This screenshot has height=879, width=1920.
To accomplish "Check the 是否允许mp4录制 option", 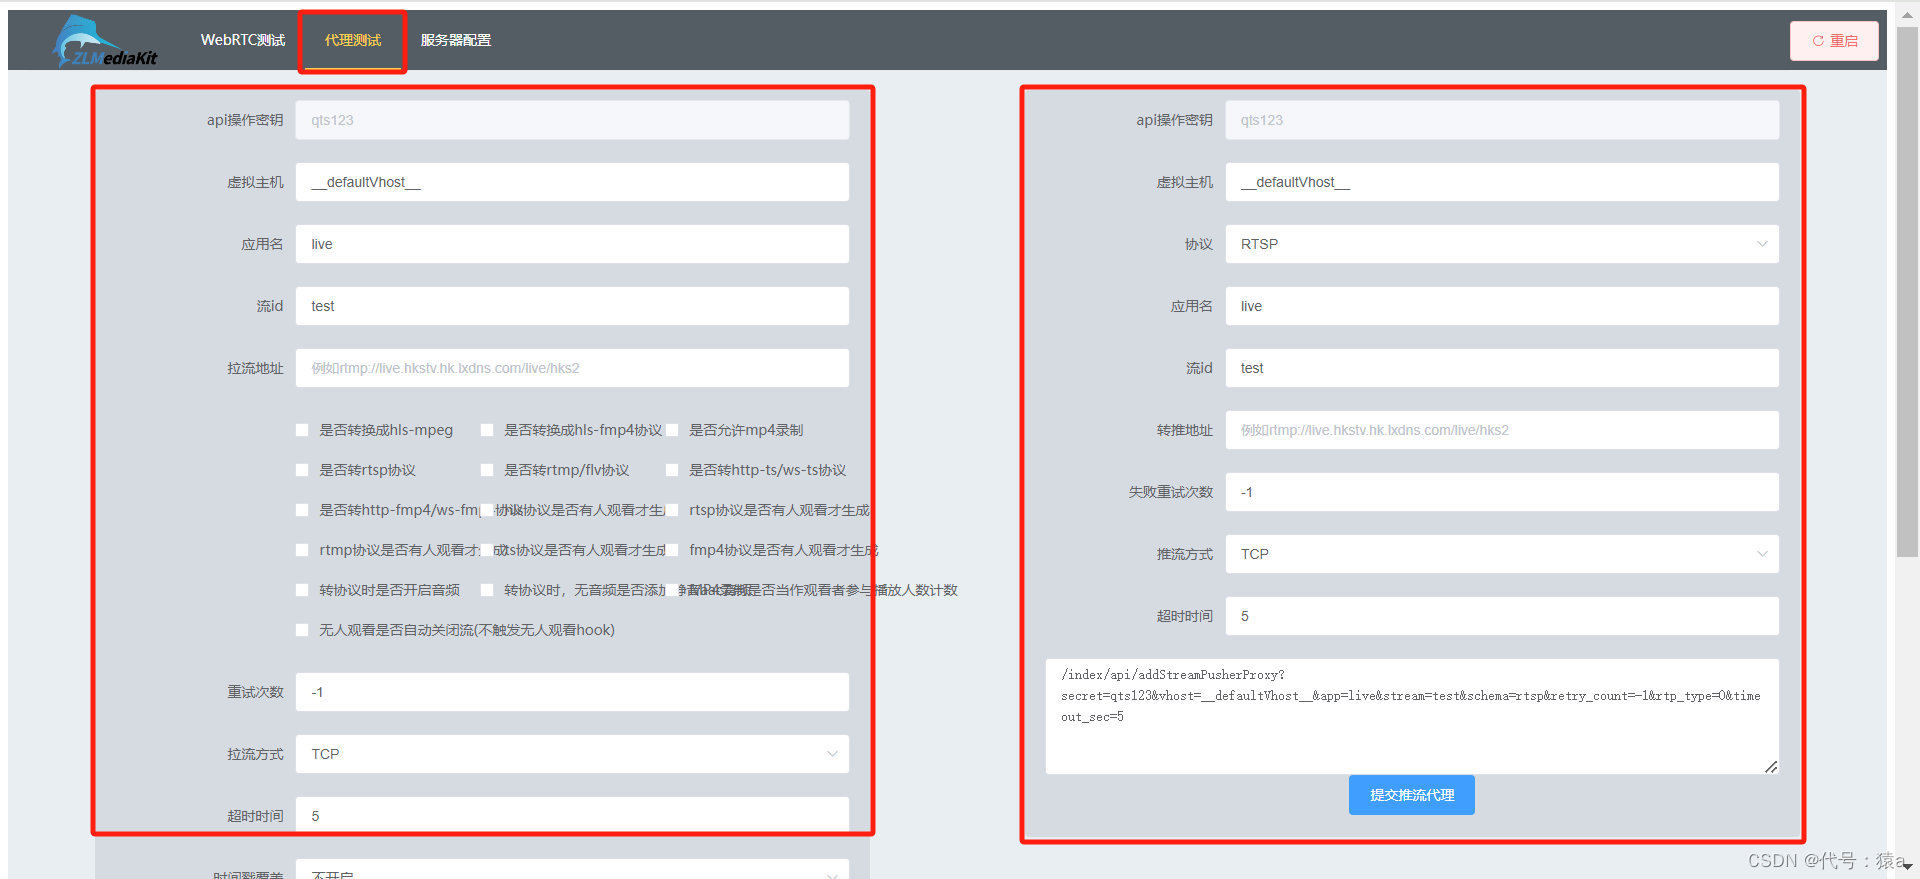I will 672,430.
